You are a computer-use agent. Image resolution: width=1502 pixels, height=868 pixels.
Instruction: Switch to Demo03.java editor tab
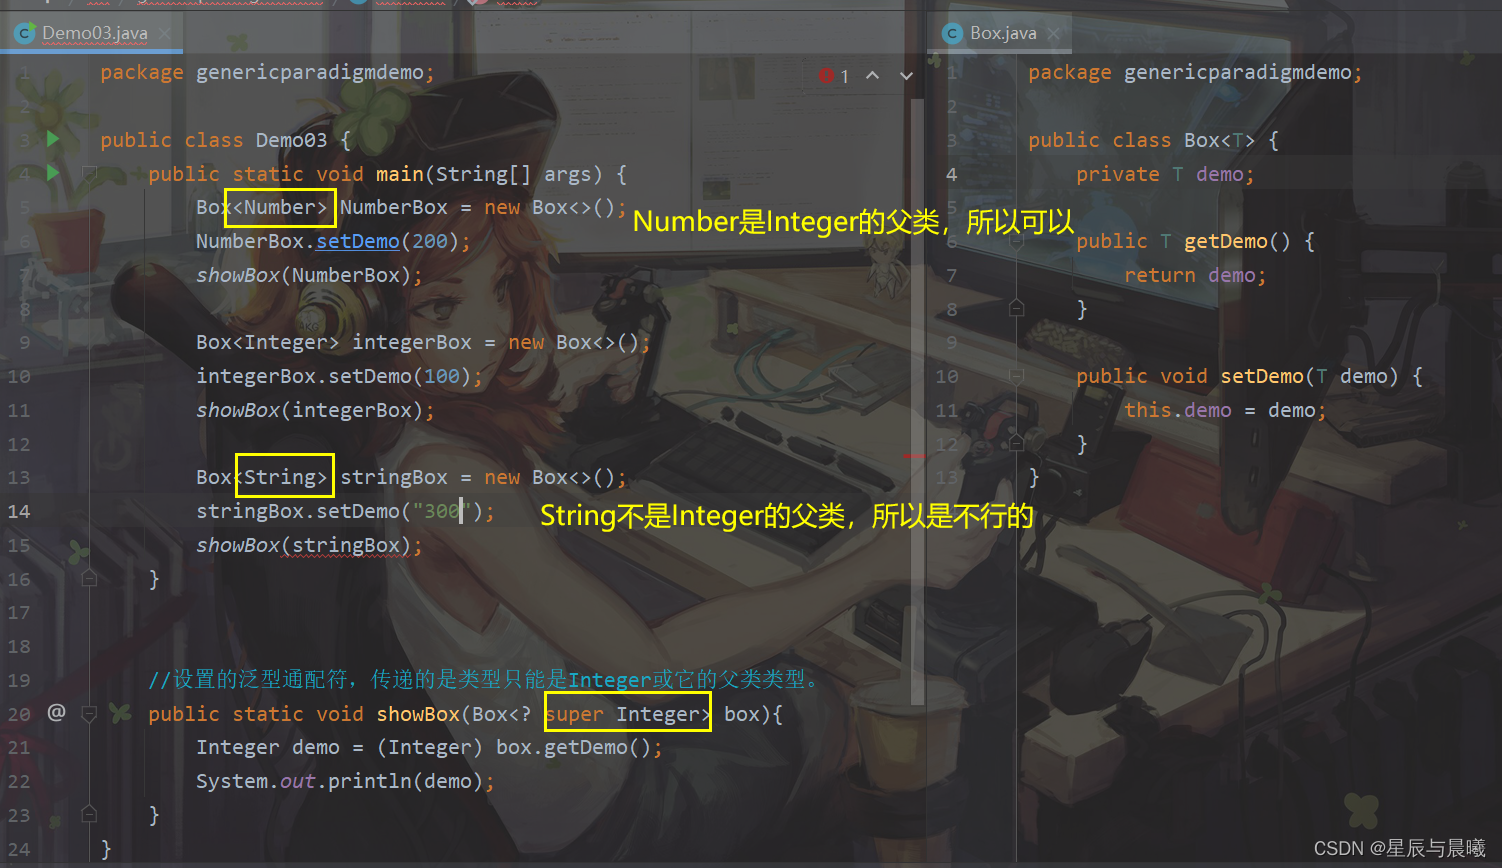point(92,33)
